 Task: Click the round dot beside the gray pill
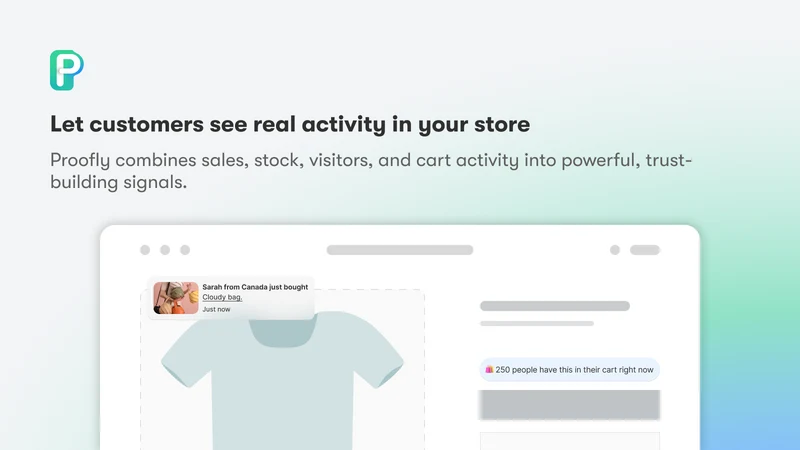pyautogui.click(x=615, y=250)
